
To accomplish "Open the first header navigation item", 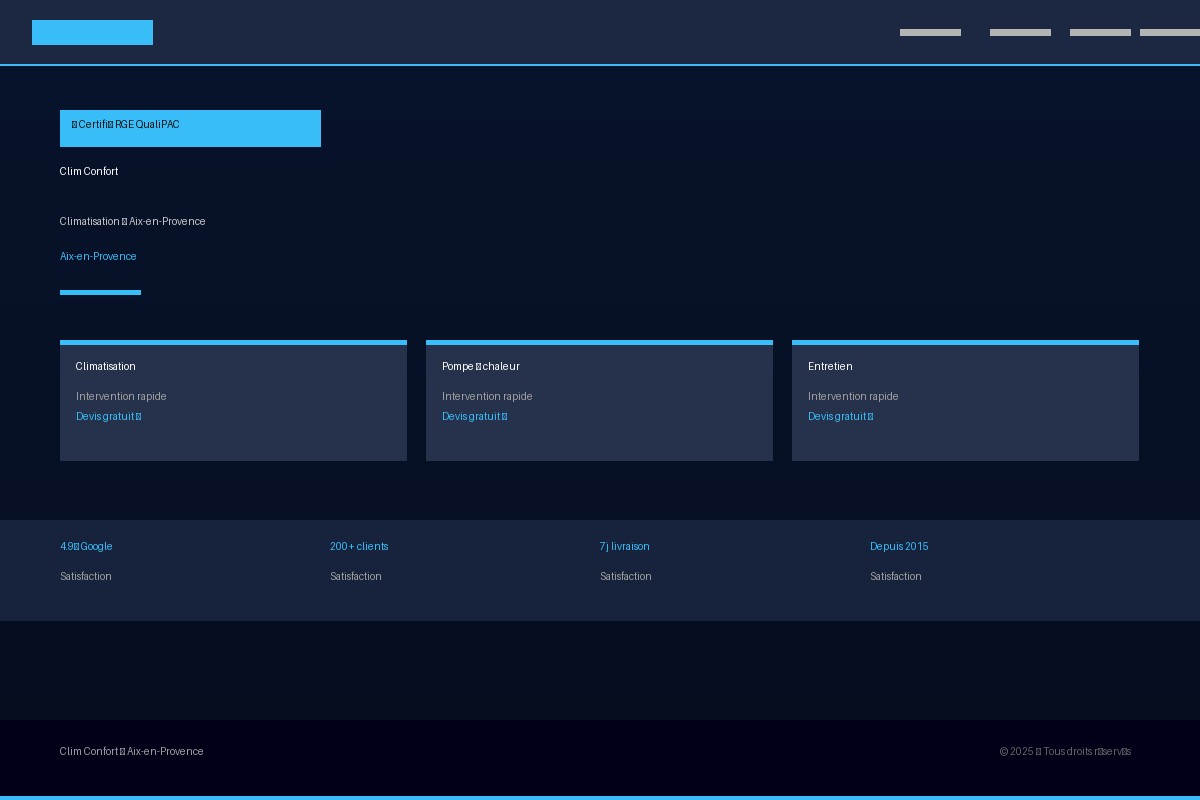I will pyautogui.click(x=930, y=33).
